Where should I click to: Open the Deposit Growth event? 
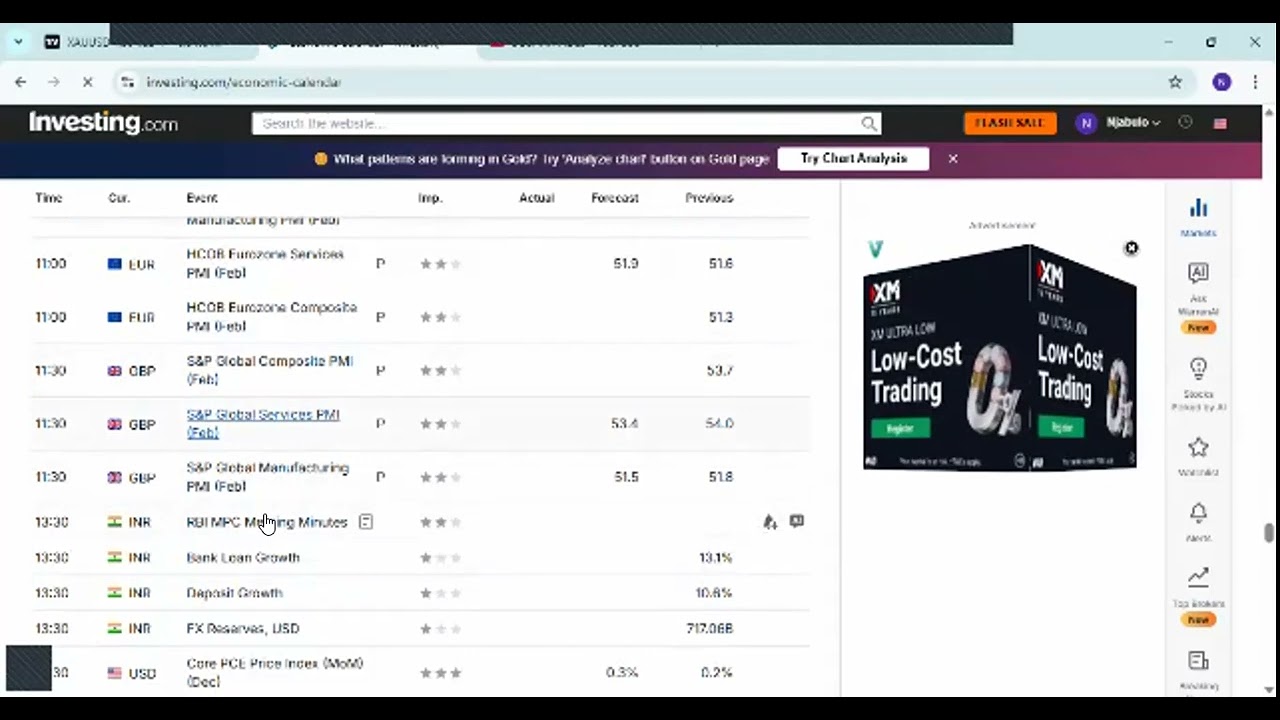pos(235,593)
